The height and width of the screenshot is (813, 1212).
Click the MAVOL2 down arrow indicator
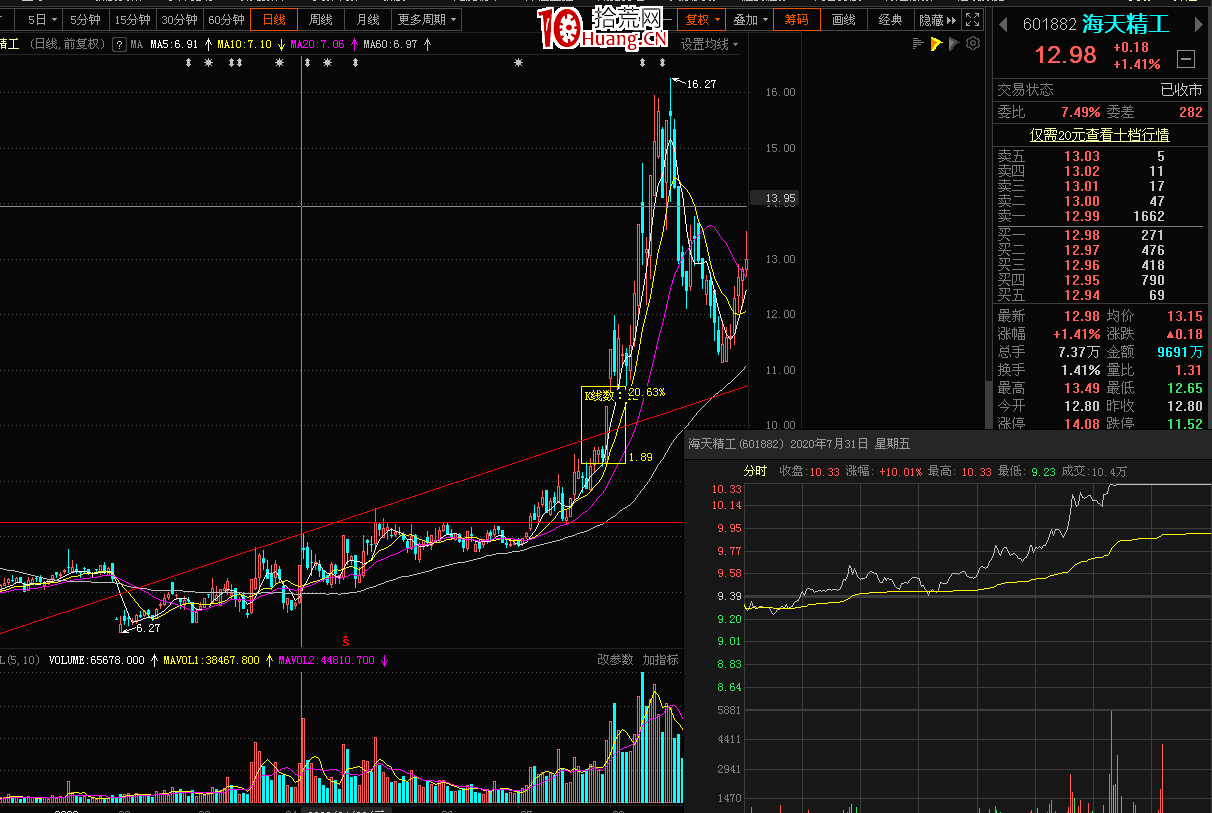pos(384,661)
